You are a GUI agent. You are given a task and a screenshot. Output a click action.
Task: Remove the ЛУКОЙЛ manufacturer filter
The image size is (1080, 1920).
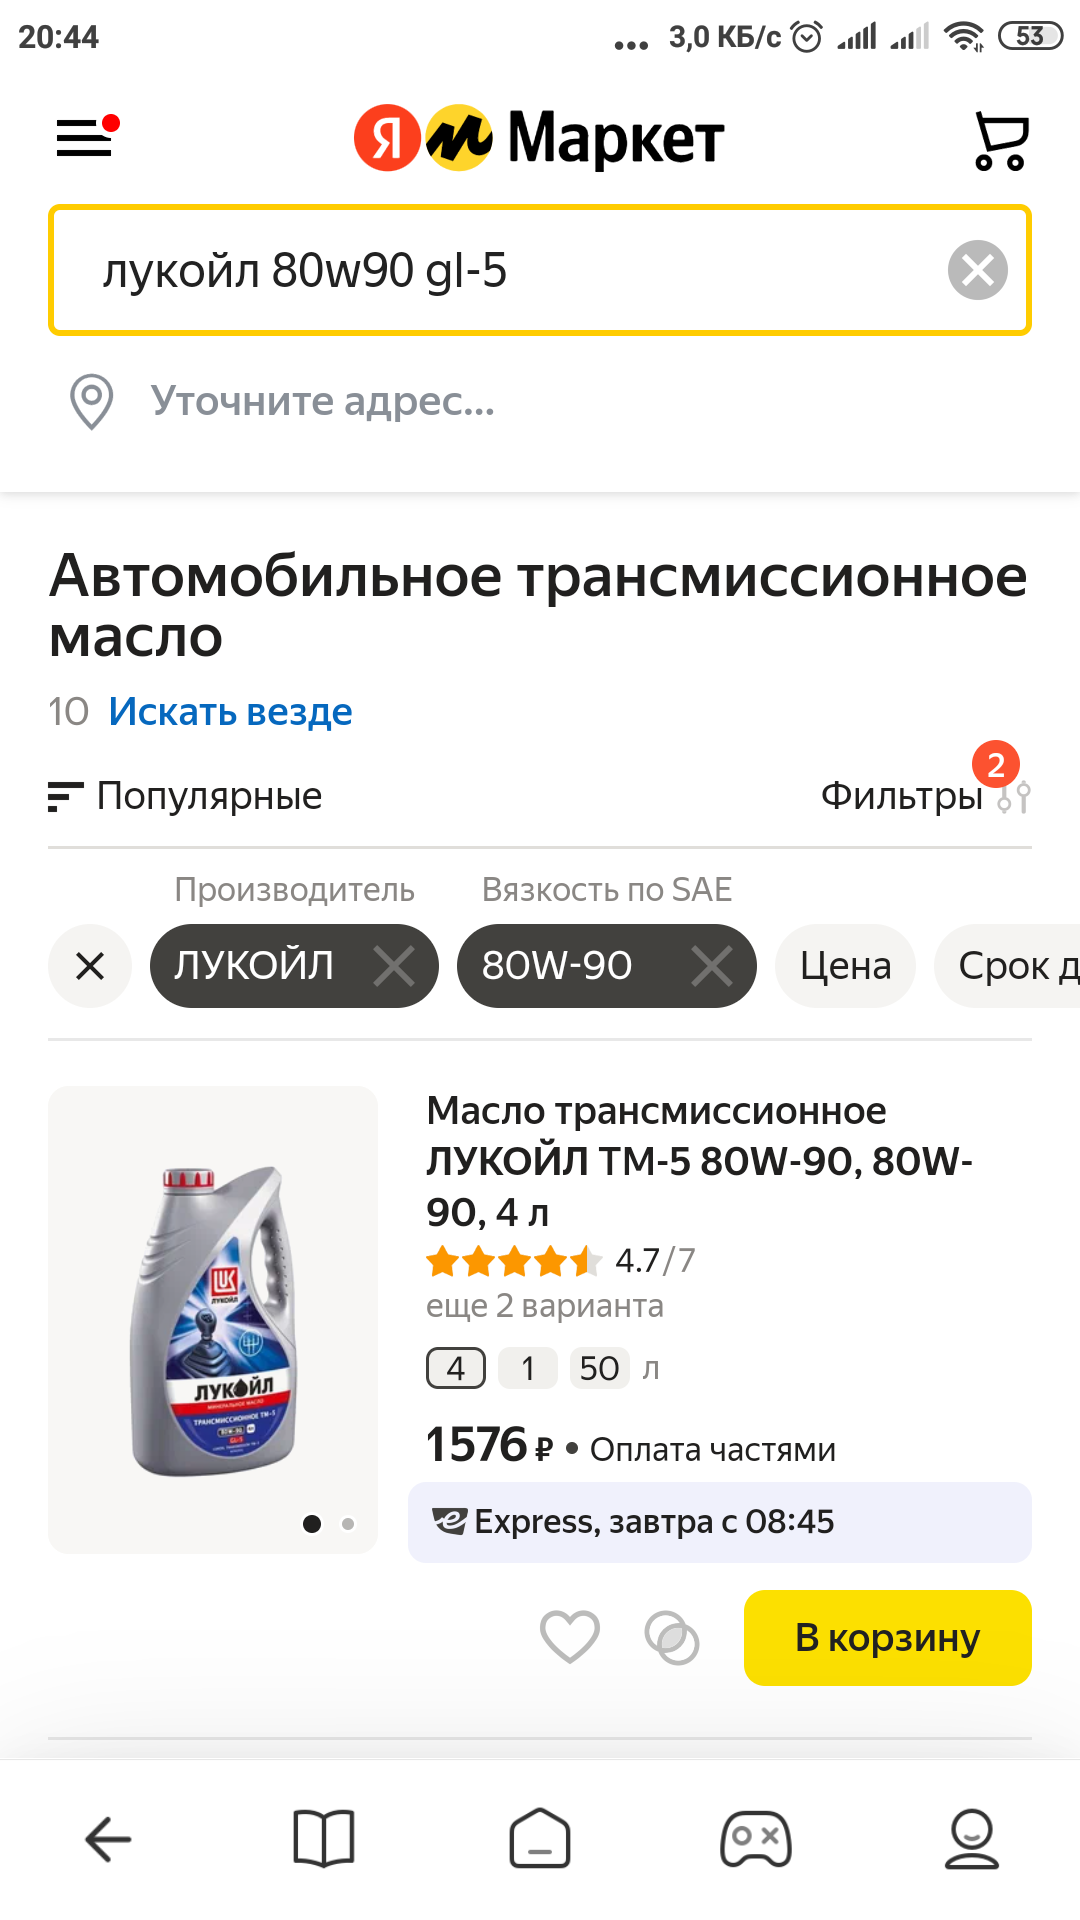(x=394, y=966)
